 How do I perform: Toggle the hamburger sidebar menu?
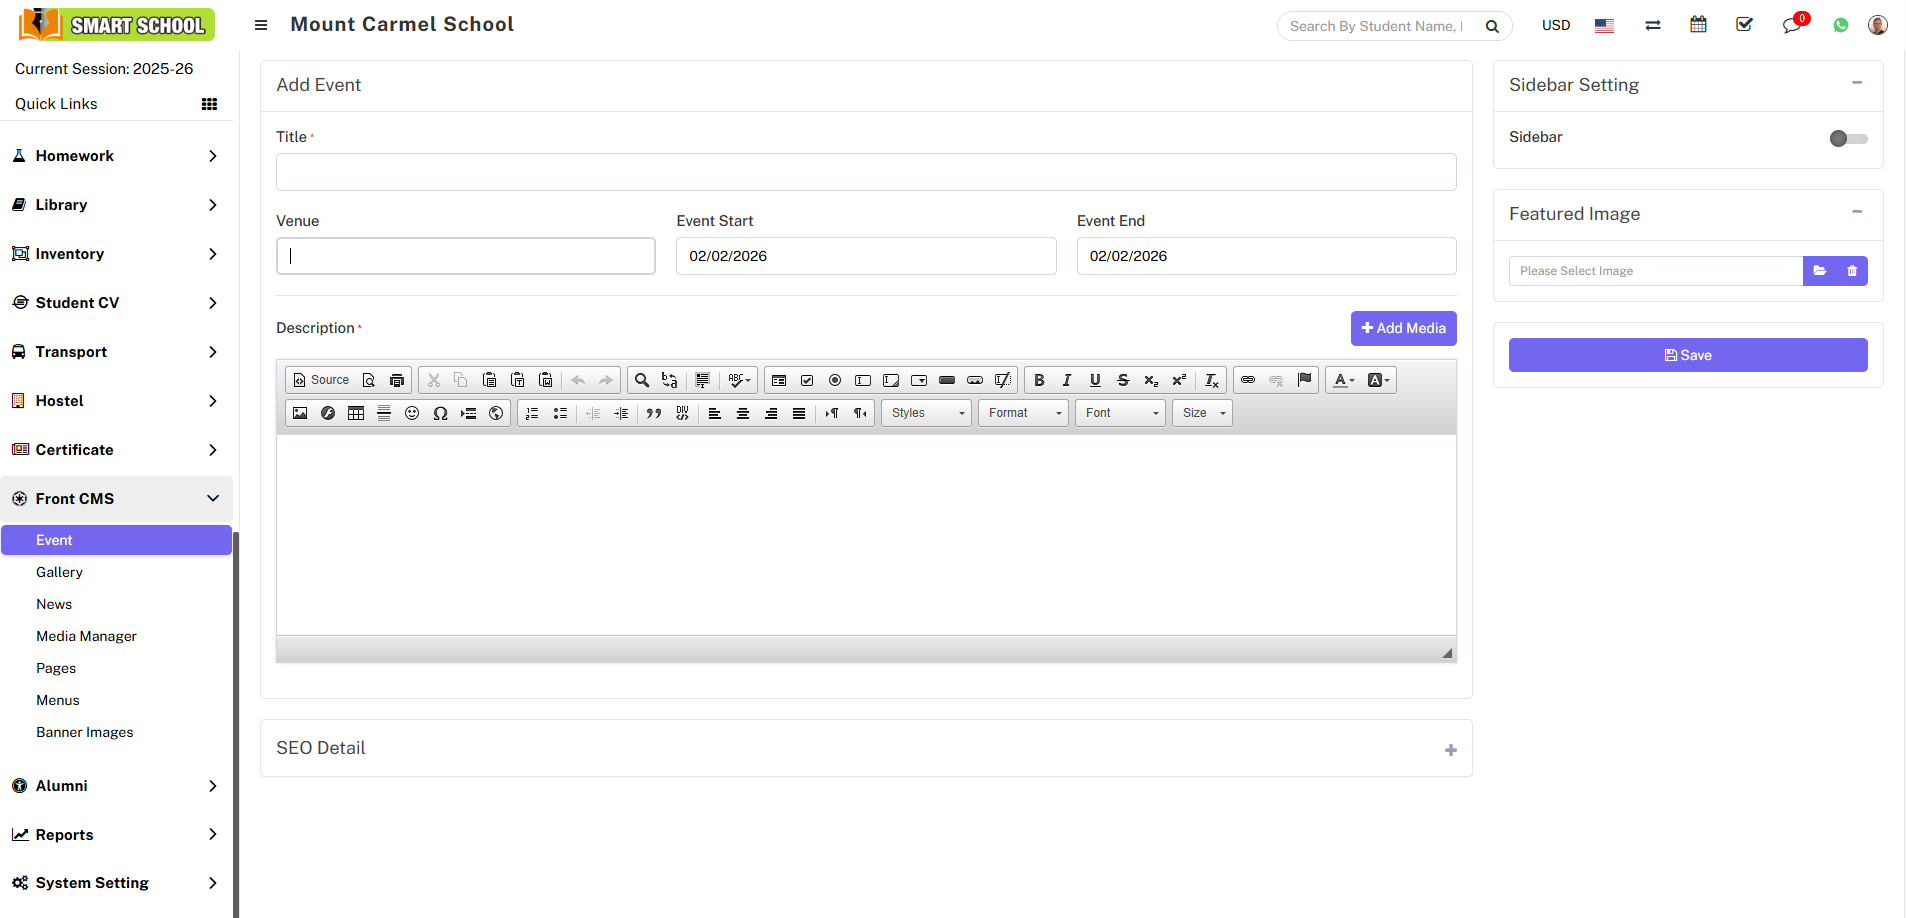click(261, 25)
